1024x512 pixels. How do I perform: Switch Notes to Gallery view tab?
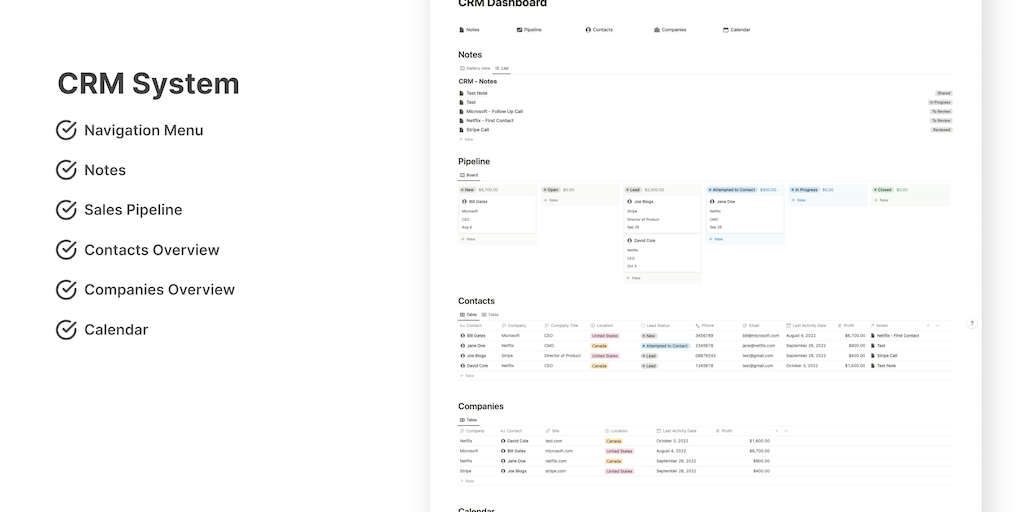point(475,68)
